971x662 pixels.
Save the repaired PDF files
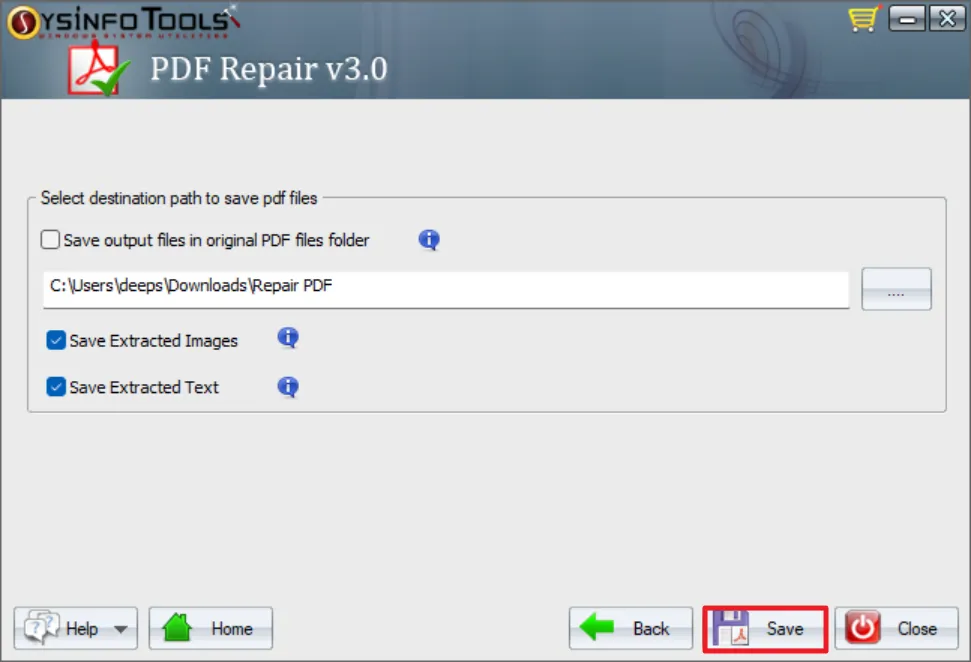click(x=765, y=629)
